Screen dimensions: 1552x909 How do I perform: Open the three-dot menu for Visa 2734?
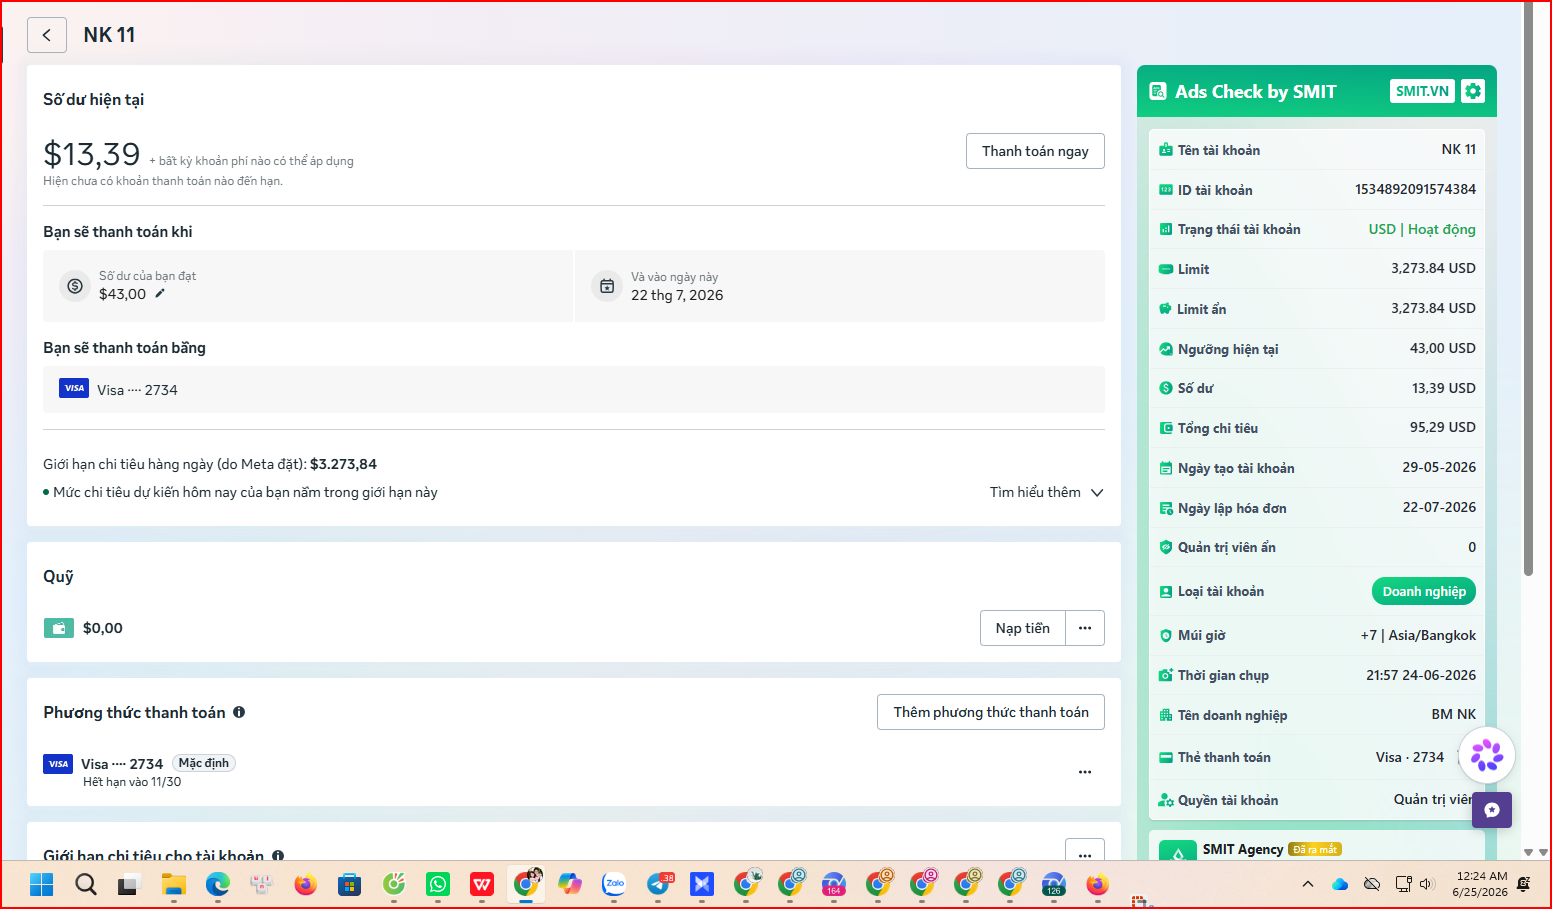coord(1085,772)
